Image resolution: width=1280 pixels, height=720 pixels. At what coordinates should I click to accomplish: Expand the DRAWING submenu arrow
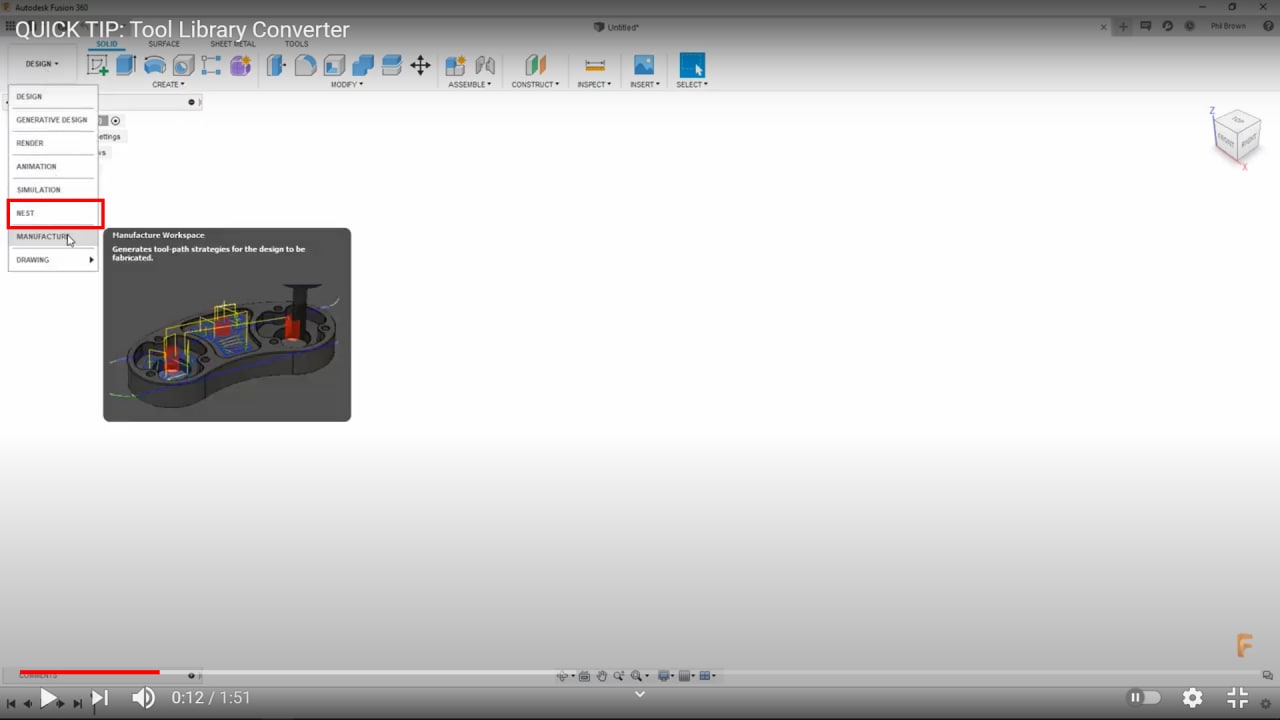(x=91, y=260)
